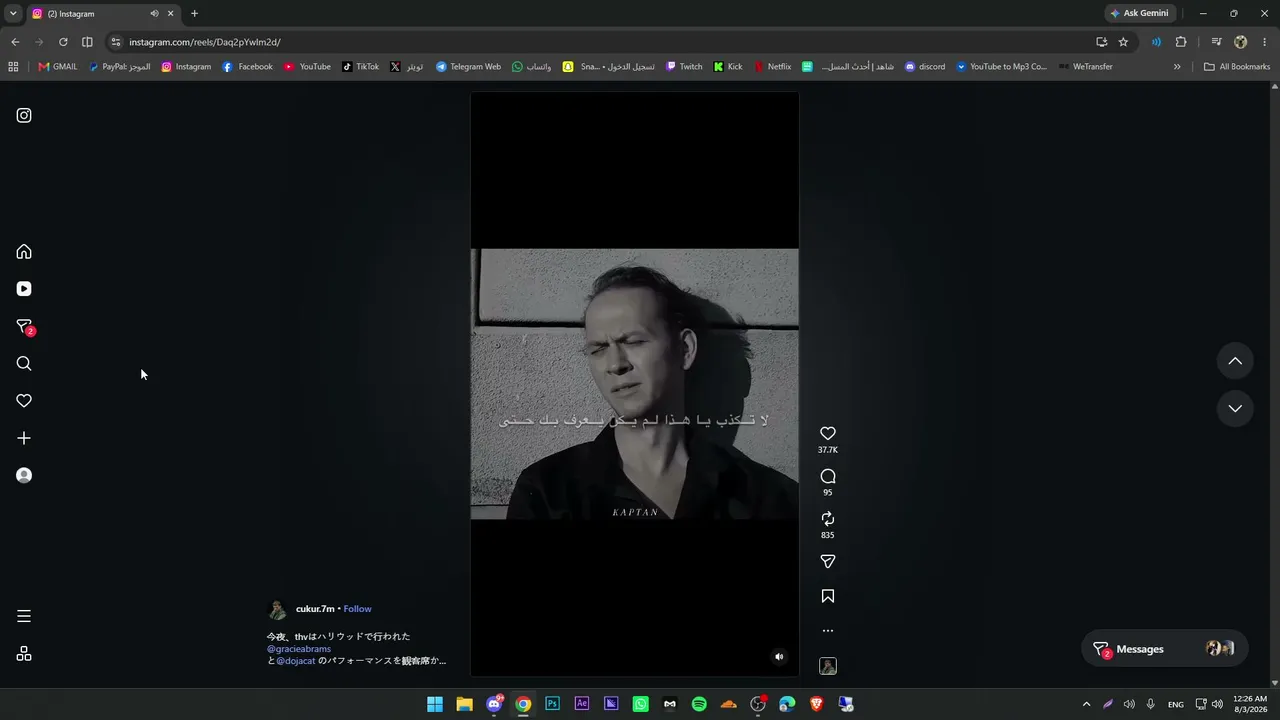Save the reel with bookmark icon
Viewport: 1280px width, 720px height.
click(828, 596)
